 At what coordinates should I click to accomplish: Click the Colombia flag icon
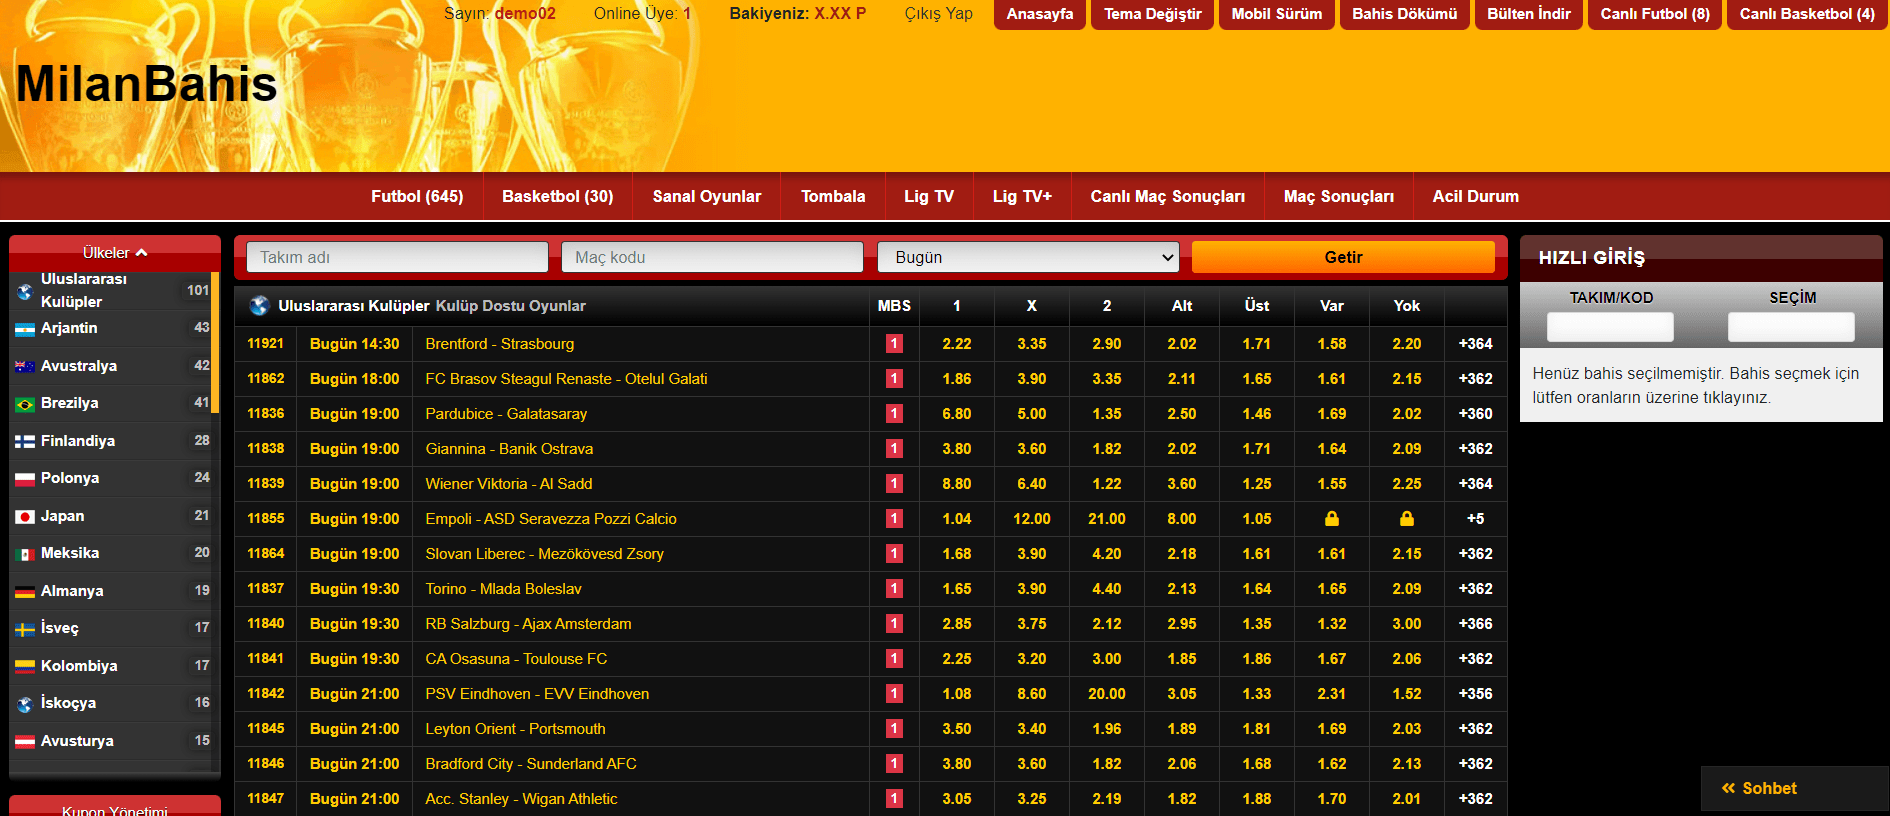click(25, 667)
